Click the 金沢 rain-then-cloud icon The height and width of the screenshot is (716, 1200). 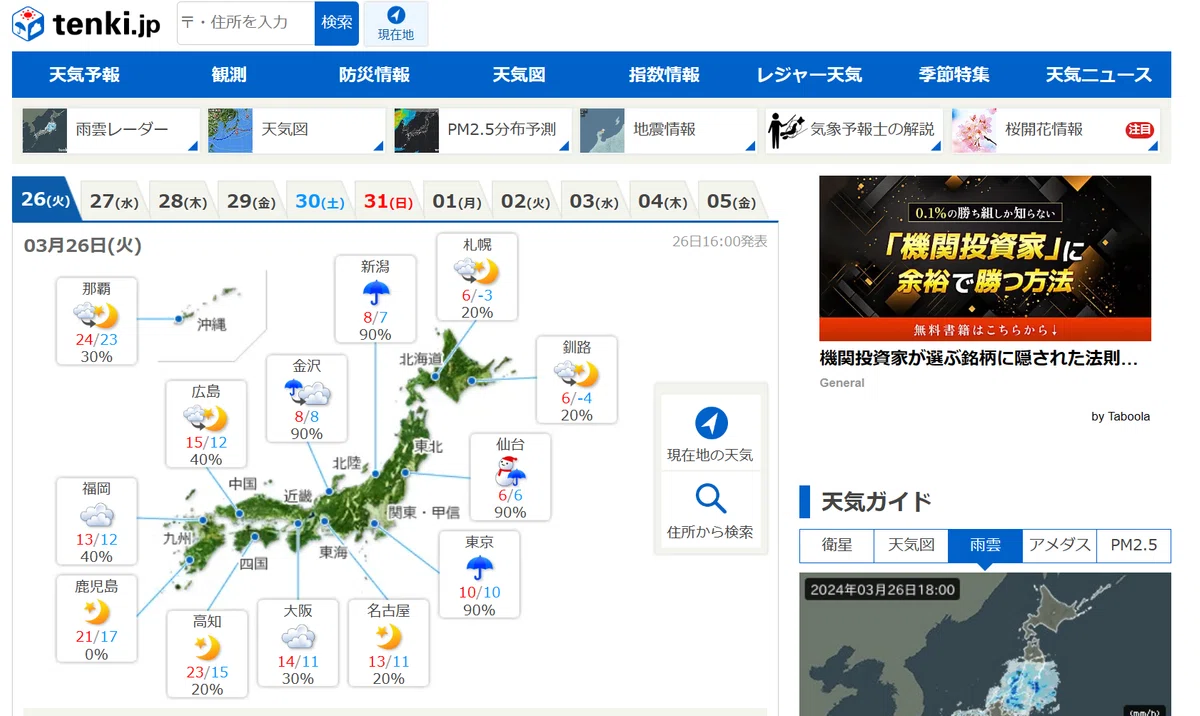click(x=307, y=392)
